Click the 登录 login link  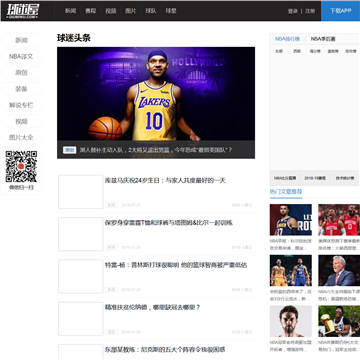[293, 11]
